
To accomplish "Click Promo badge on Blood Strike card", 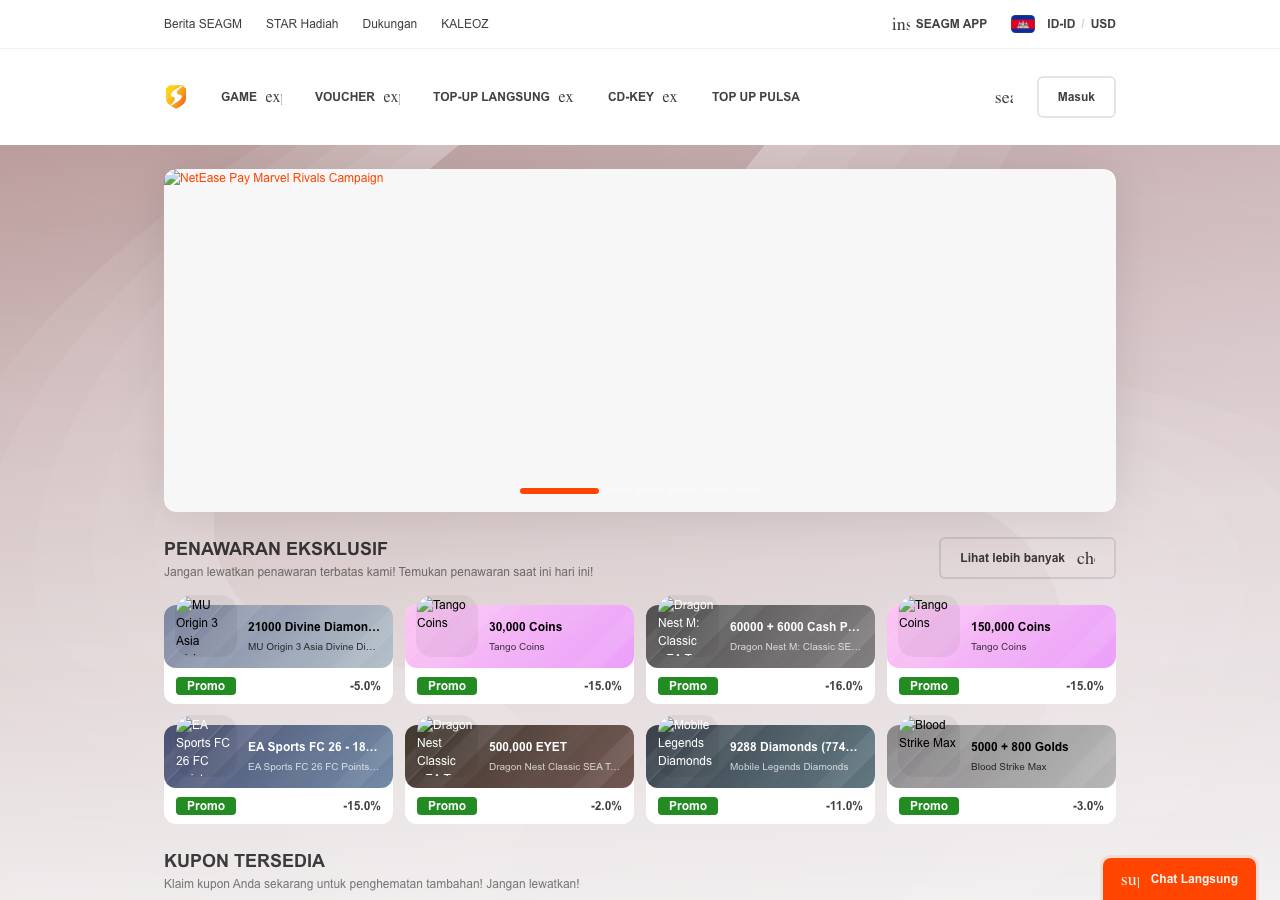I will 929,806.
